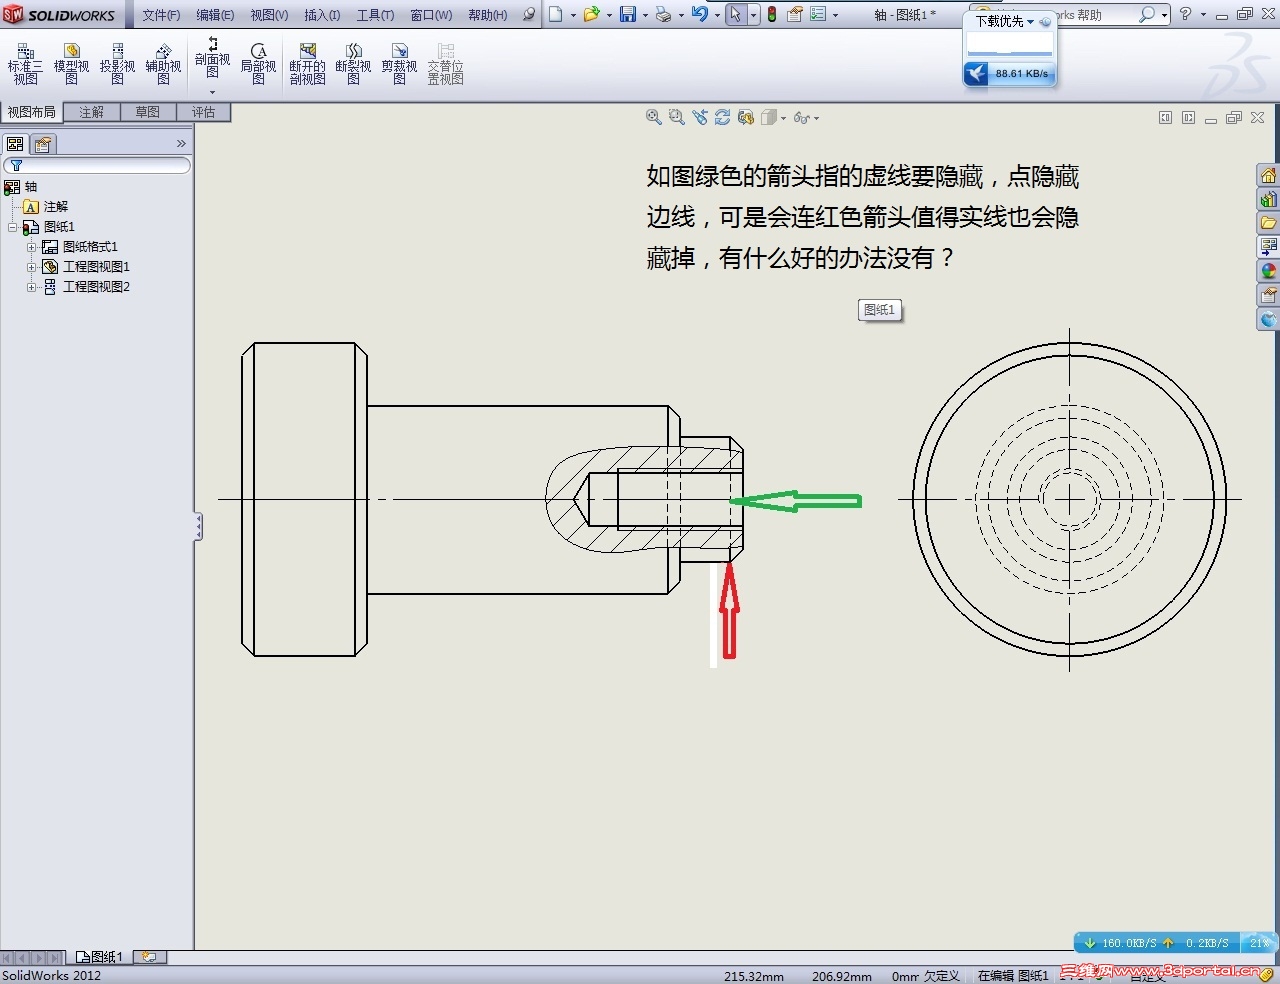
Task: Undo the last action
Action: coord(700,14)
